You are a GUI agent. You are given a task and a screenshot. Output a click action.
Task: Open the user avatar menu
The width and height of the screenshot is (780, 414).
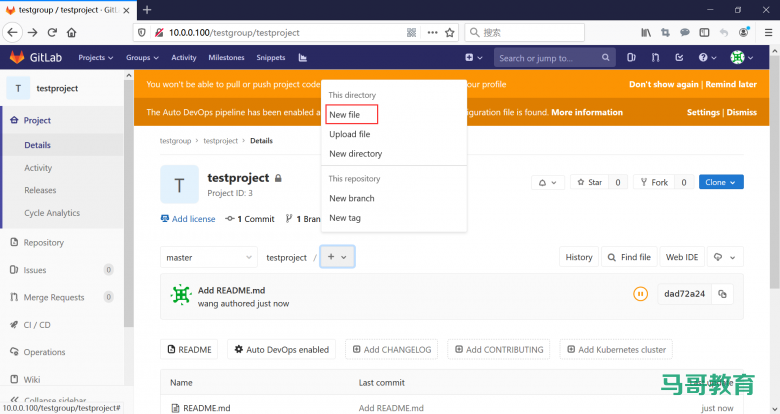[741, 58]
